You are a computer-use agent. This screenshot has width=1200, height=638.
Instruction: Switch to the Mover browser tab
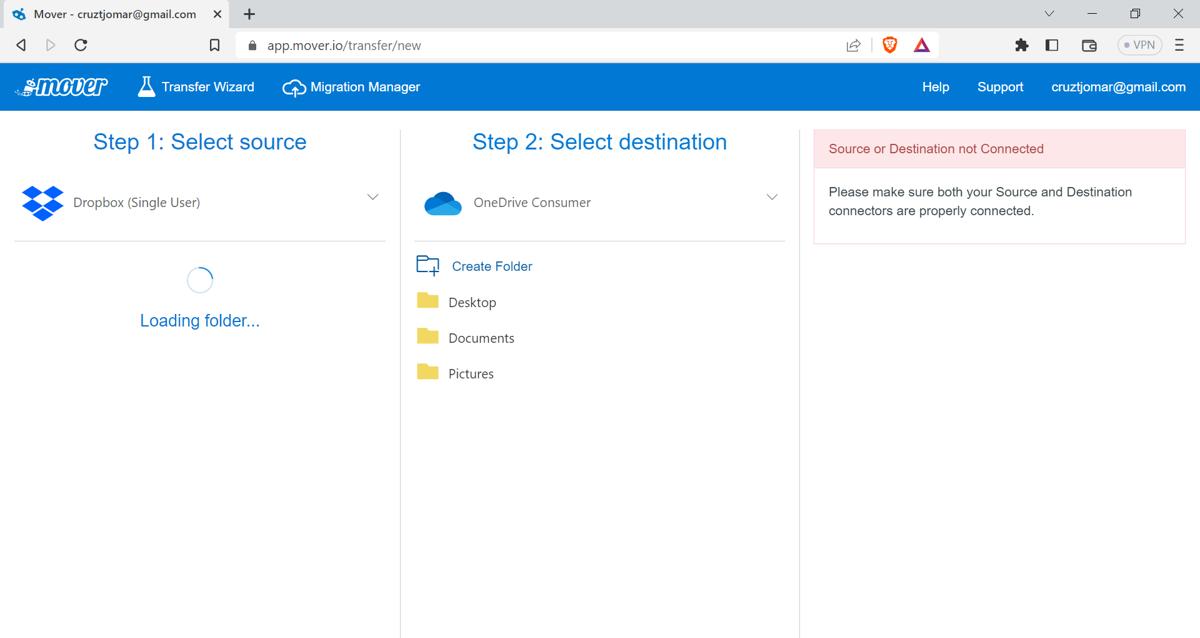110,14
